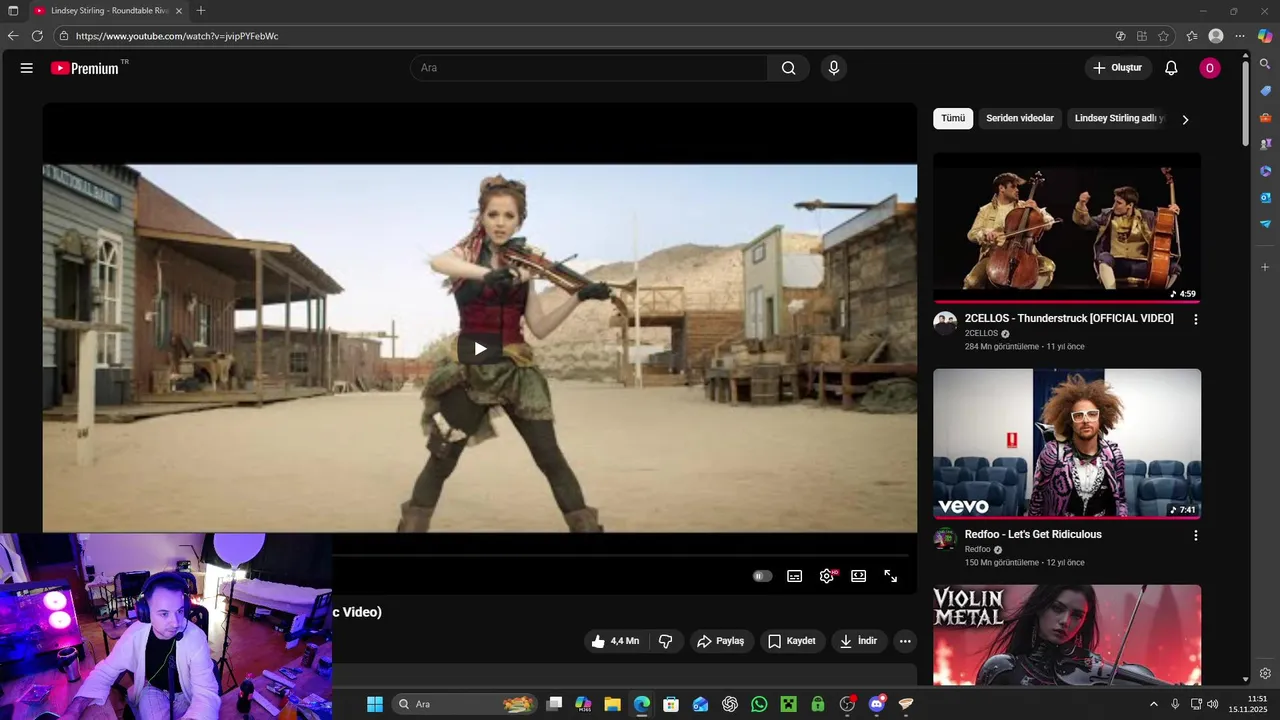Open the pink account avatar menu
Image resolution: width=1280 pixels, height=720 pixels.
[1210, 68]
